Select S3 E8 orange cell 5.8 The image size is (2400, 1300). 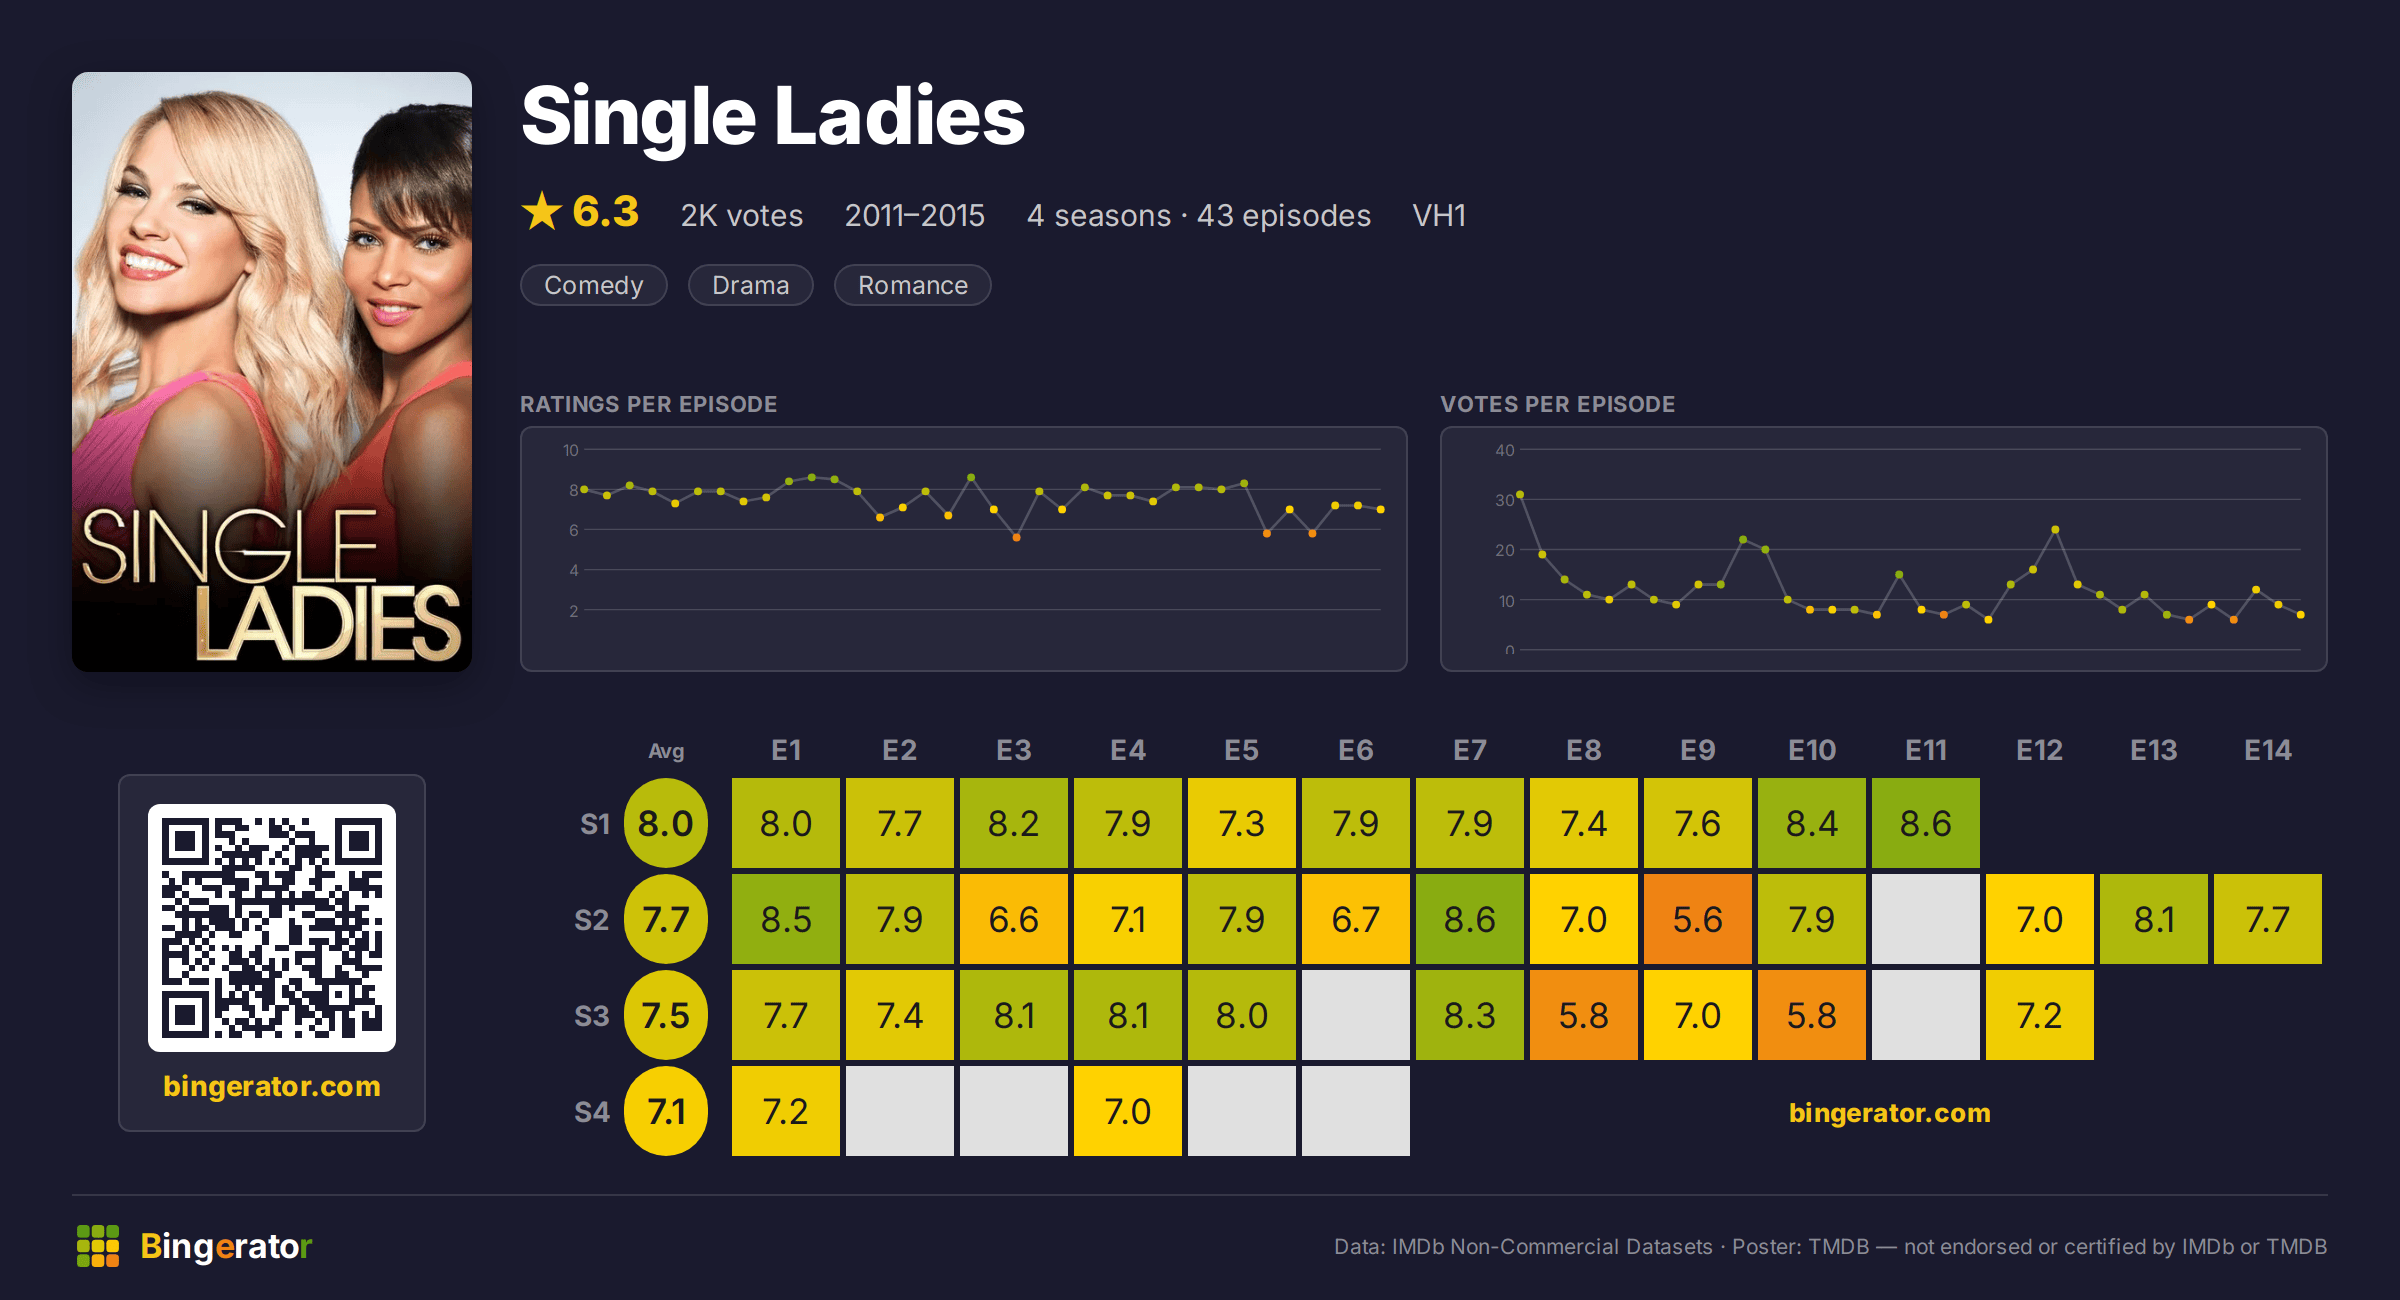click(1584, 1015)
